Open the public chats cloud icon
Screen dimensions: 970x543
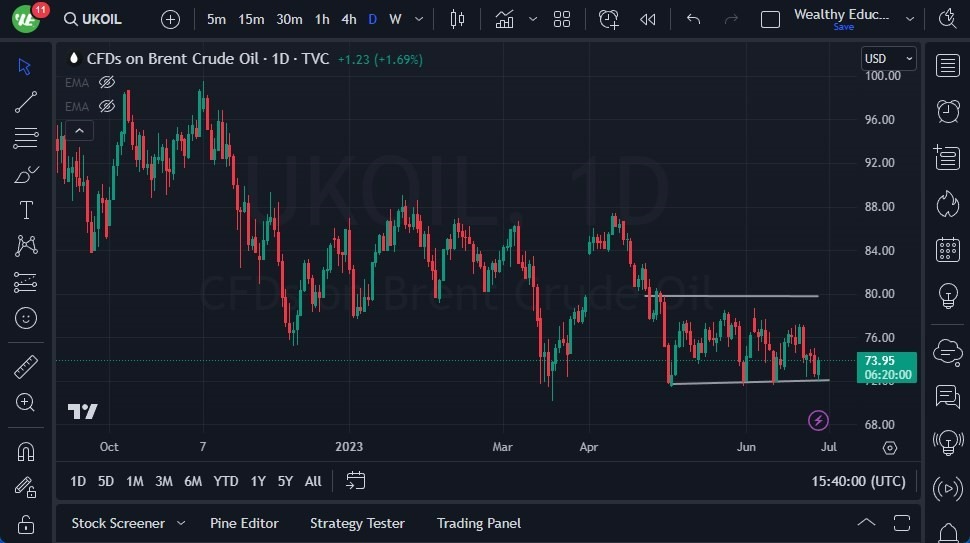[948, 353]
